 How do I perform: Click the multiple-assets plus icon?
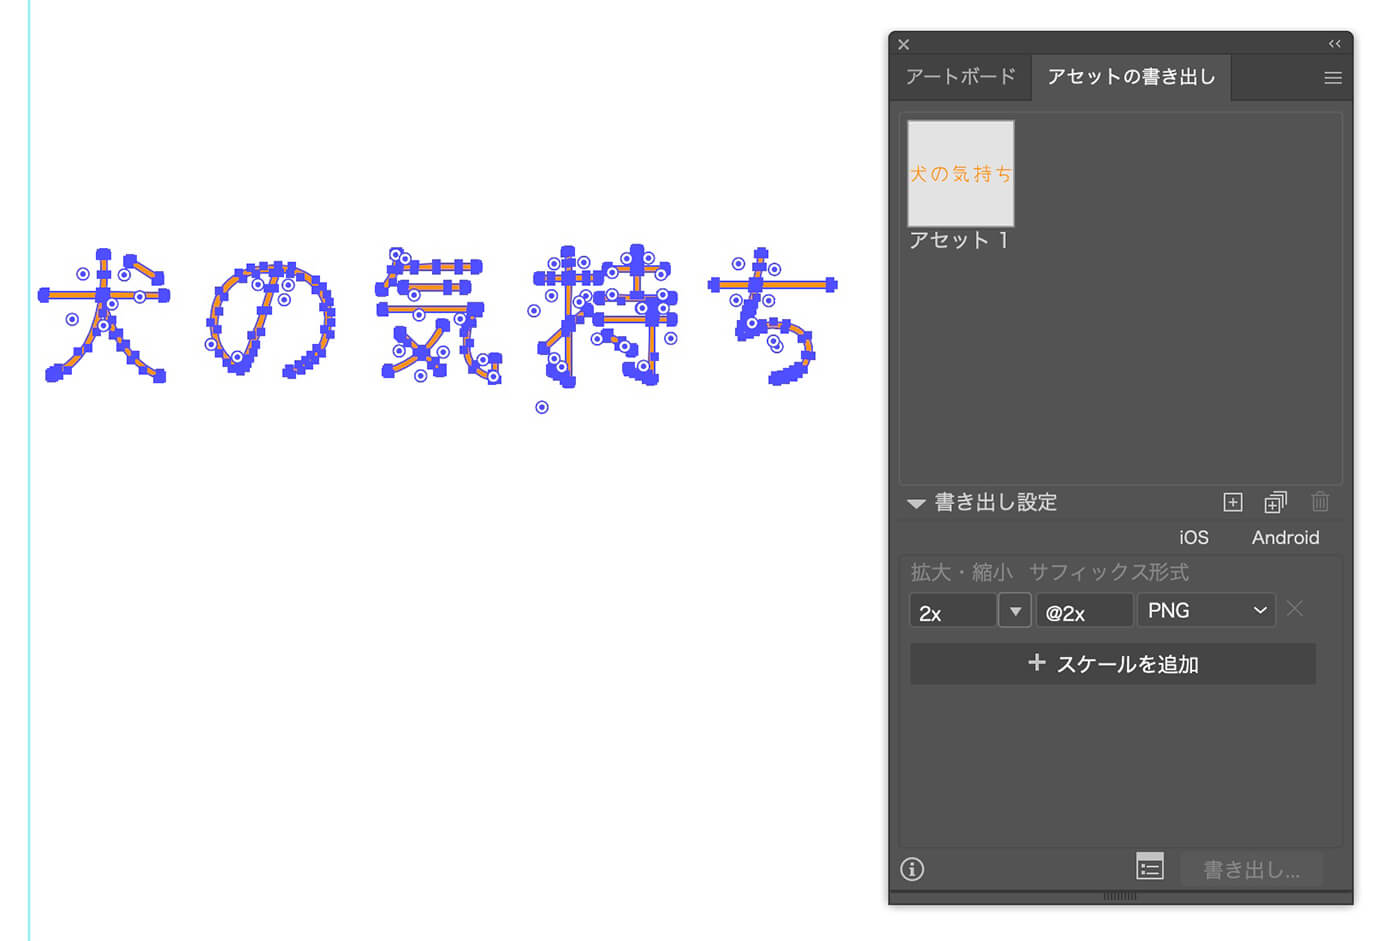1275,502
